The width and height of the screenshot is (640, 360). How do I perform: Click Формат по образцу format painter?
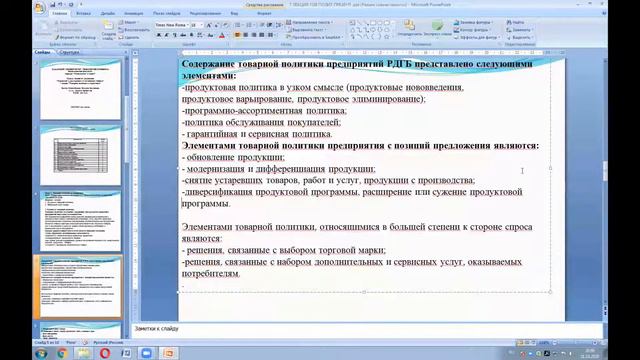(x=76, y=37)
